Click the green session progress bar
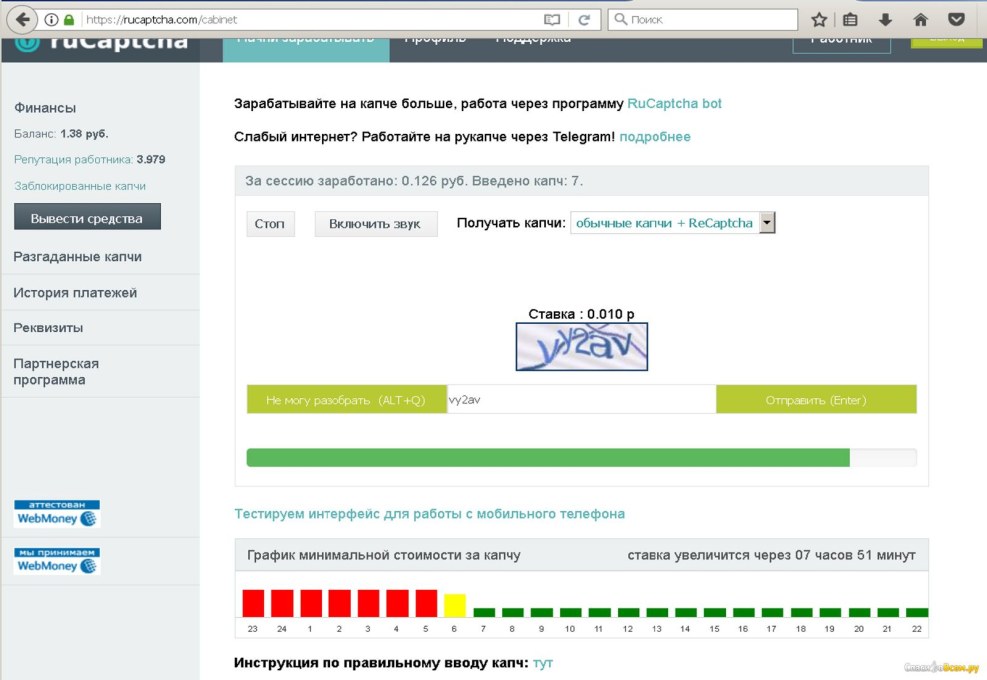Image resolution: width=987 pixels, height=680 pixels. [550, 456]
